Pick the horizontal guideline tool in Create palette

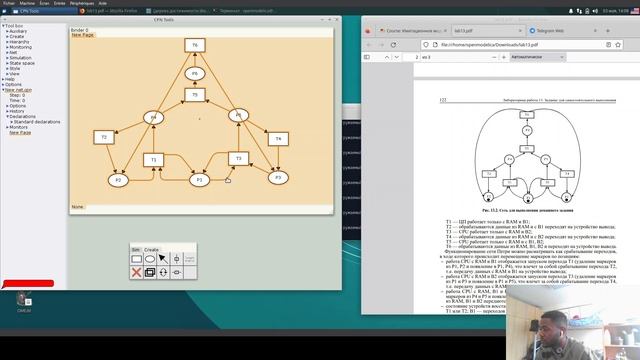click(176, 272)
